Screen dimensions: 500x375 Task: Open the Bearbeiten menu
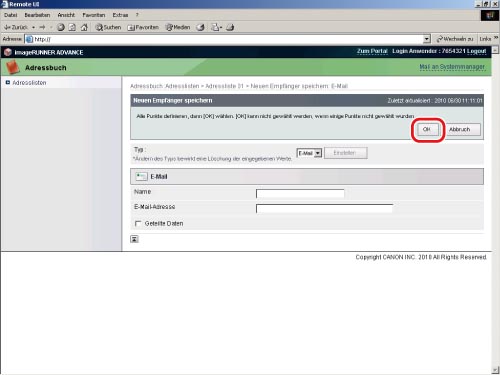[37, 15]
